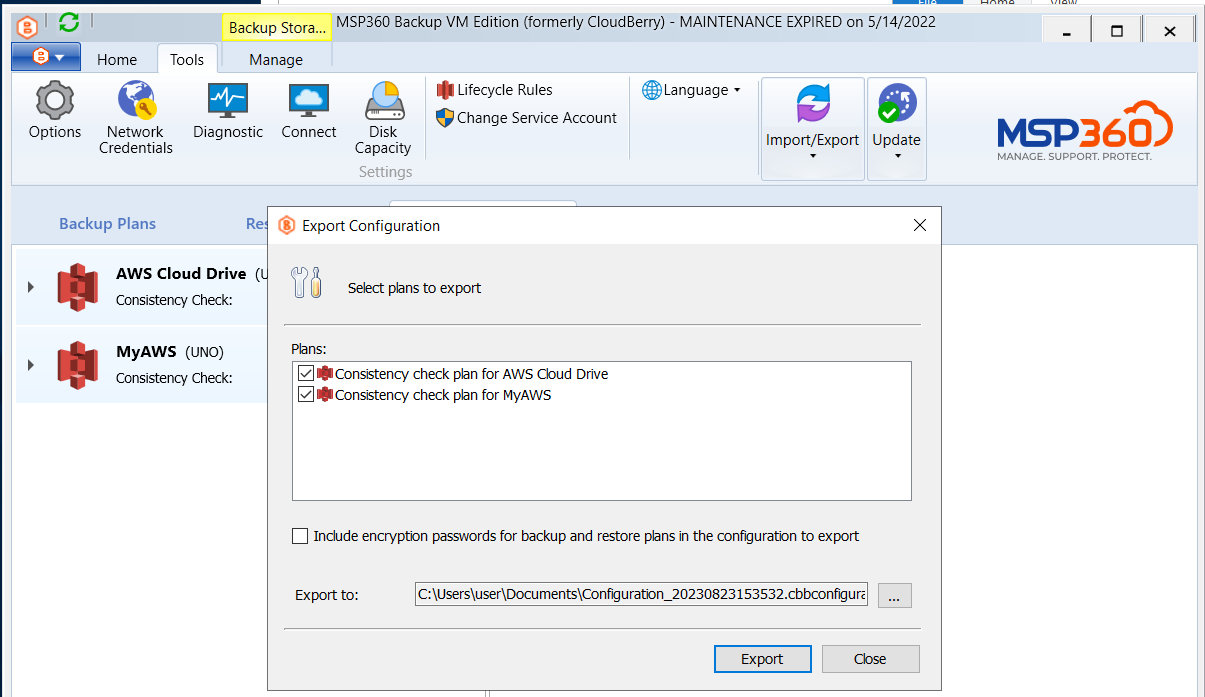Click the Export button
The height and width of the screenshot is (697, 1205).
pyautogui.click(x=762, y=659)
